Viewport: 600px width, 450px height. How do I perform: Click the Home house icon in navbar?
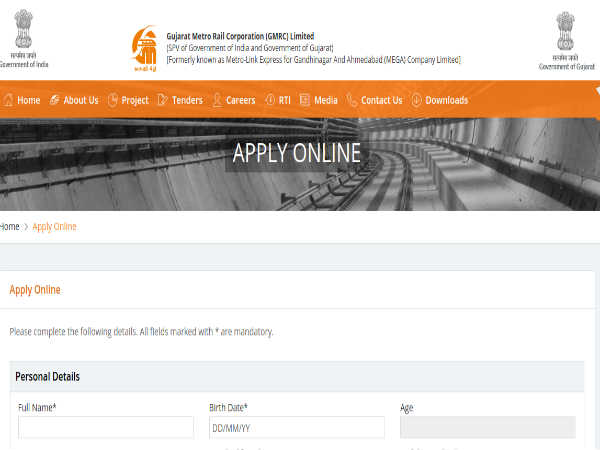pos(8,100)
